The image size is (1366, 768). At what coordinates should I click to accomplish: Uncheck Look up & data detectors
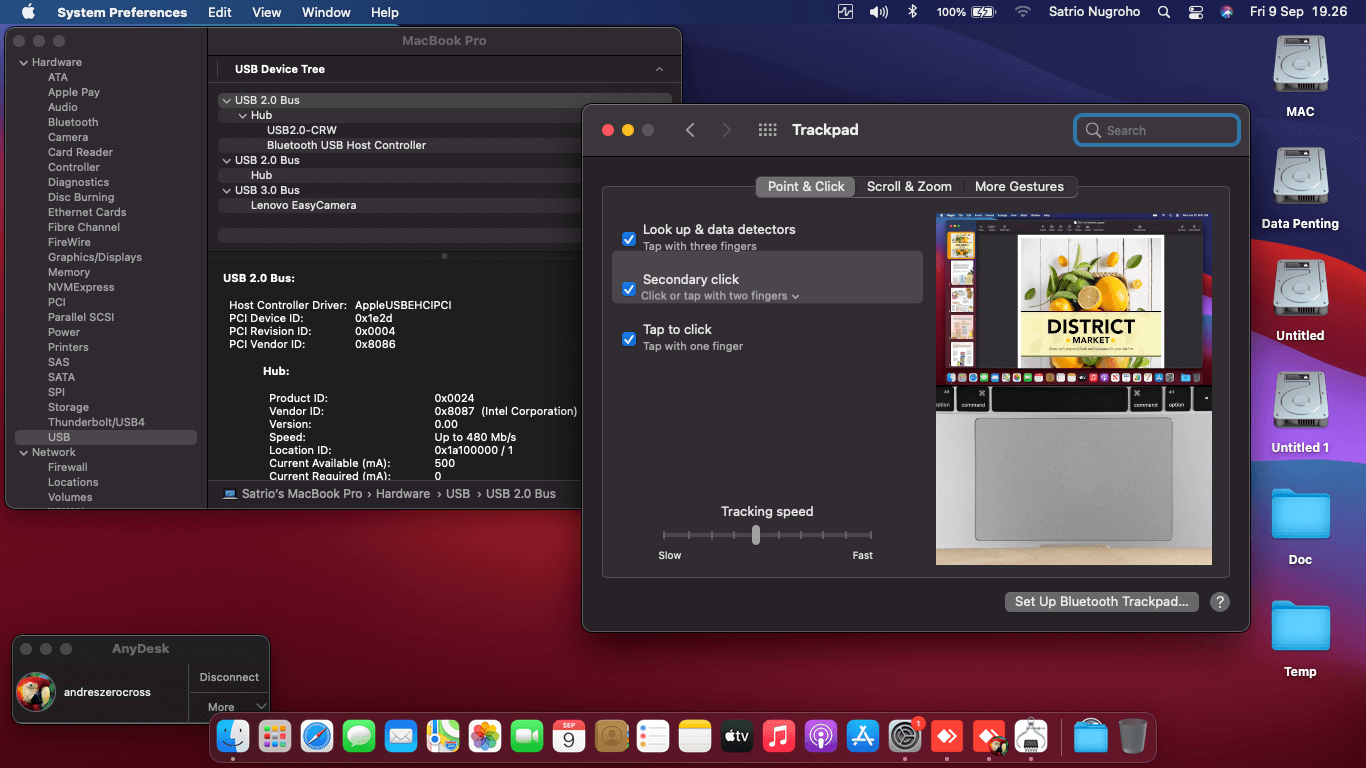click(x=629, y=239)
